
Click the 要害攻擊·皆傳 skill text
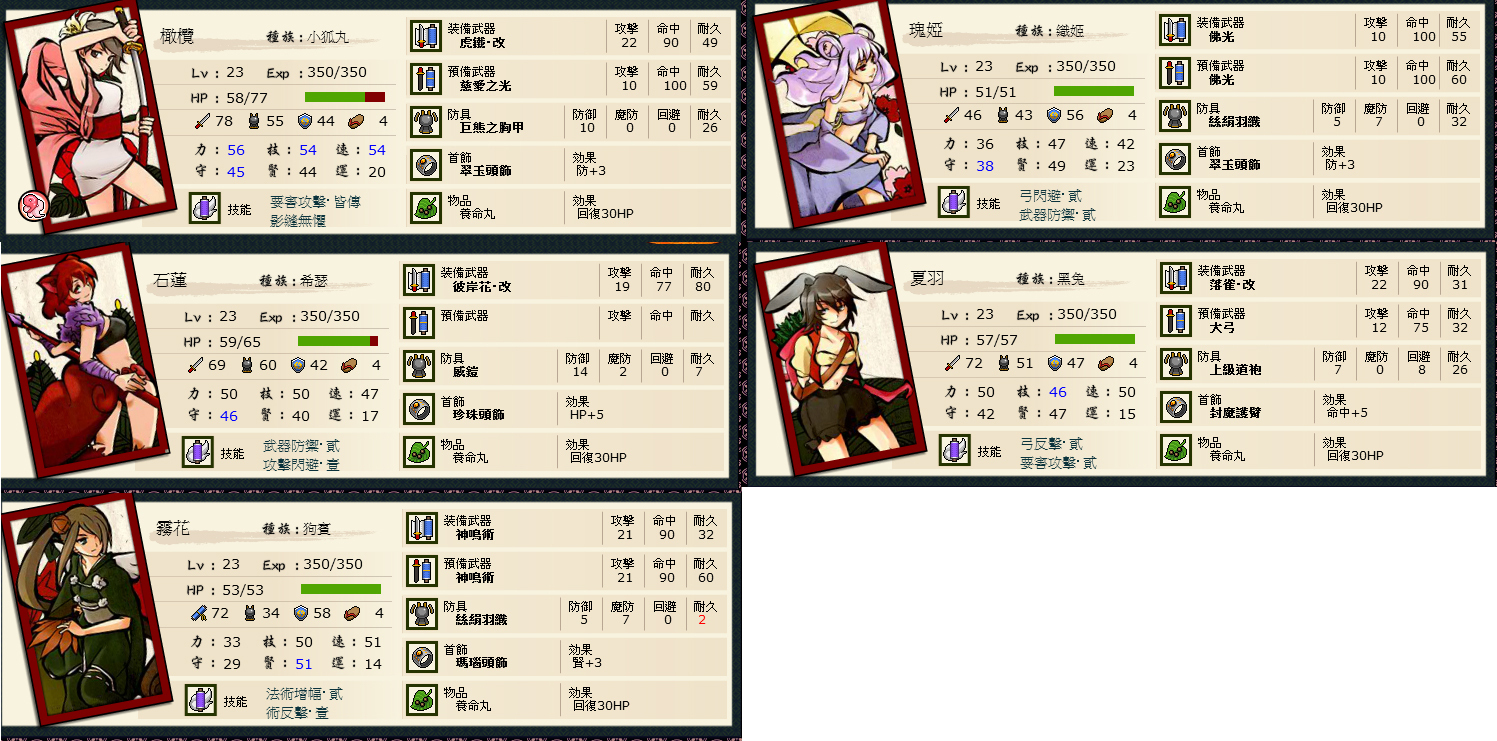(x=315, y=201)
